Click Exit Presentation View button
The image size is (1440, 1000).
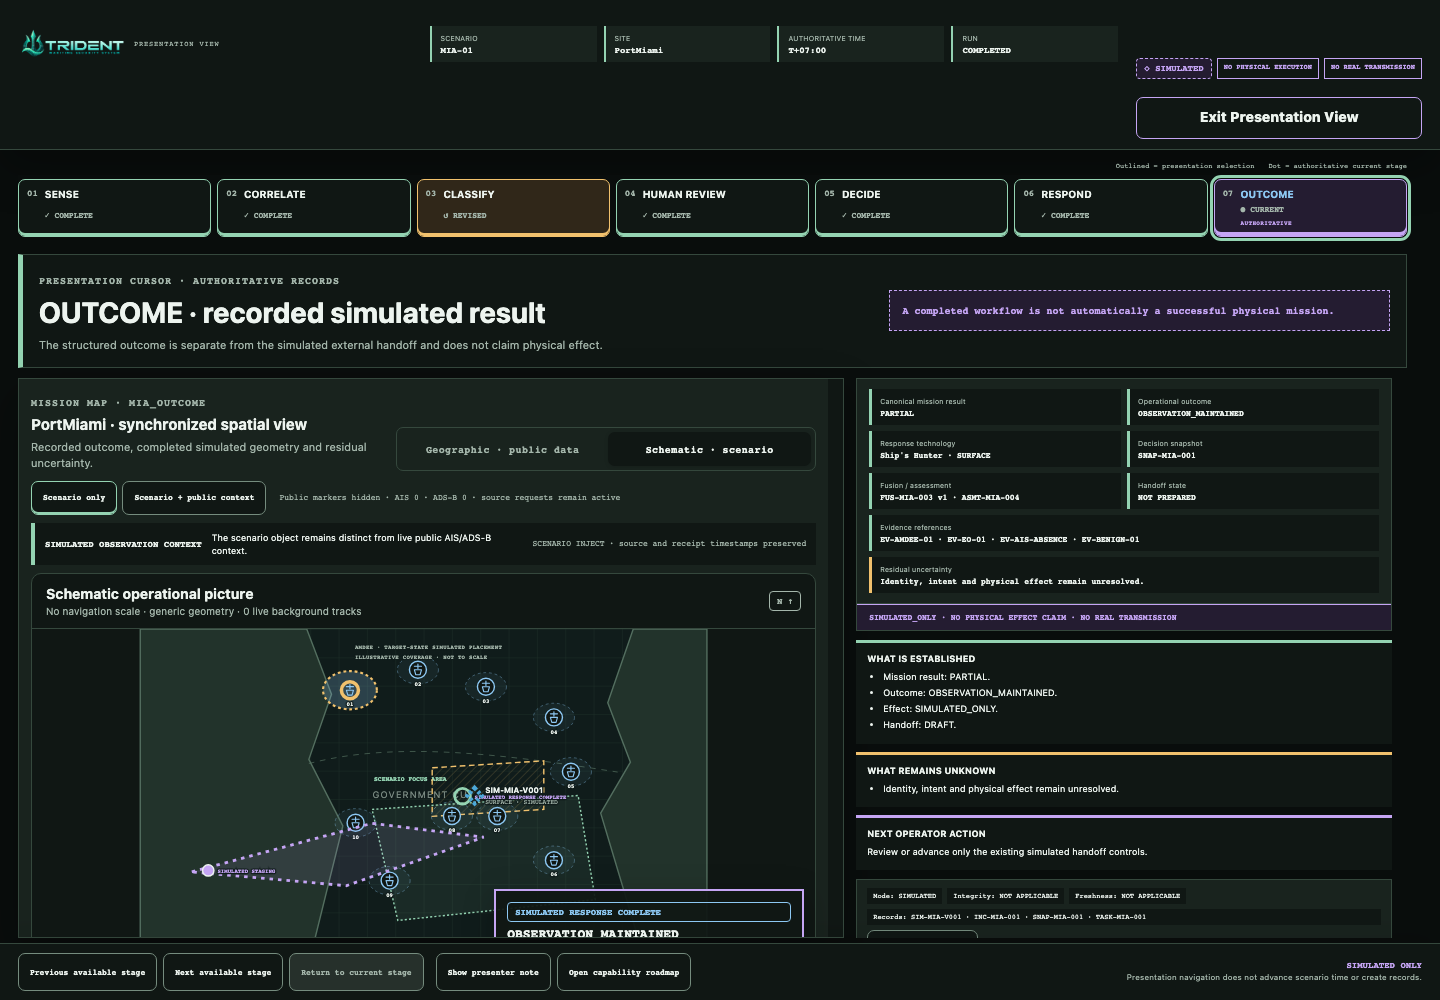1279,118
